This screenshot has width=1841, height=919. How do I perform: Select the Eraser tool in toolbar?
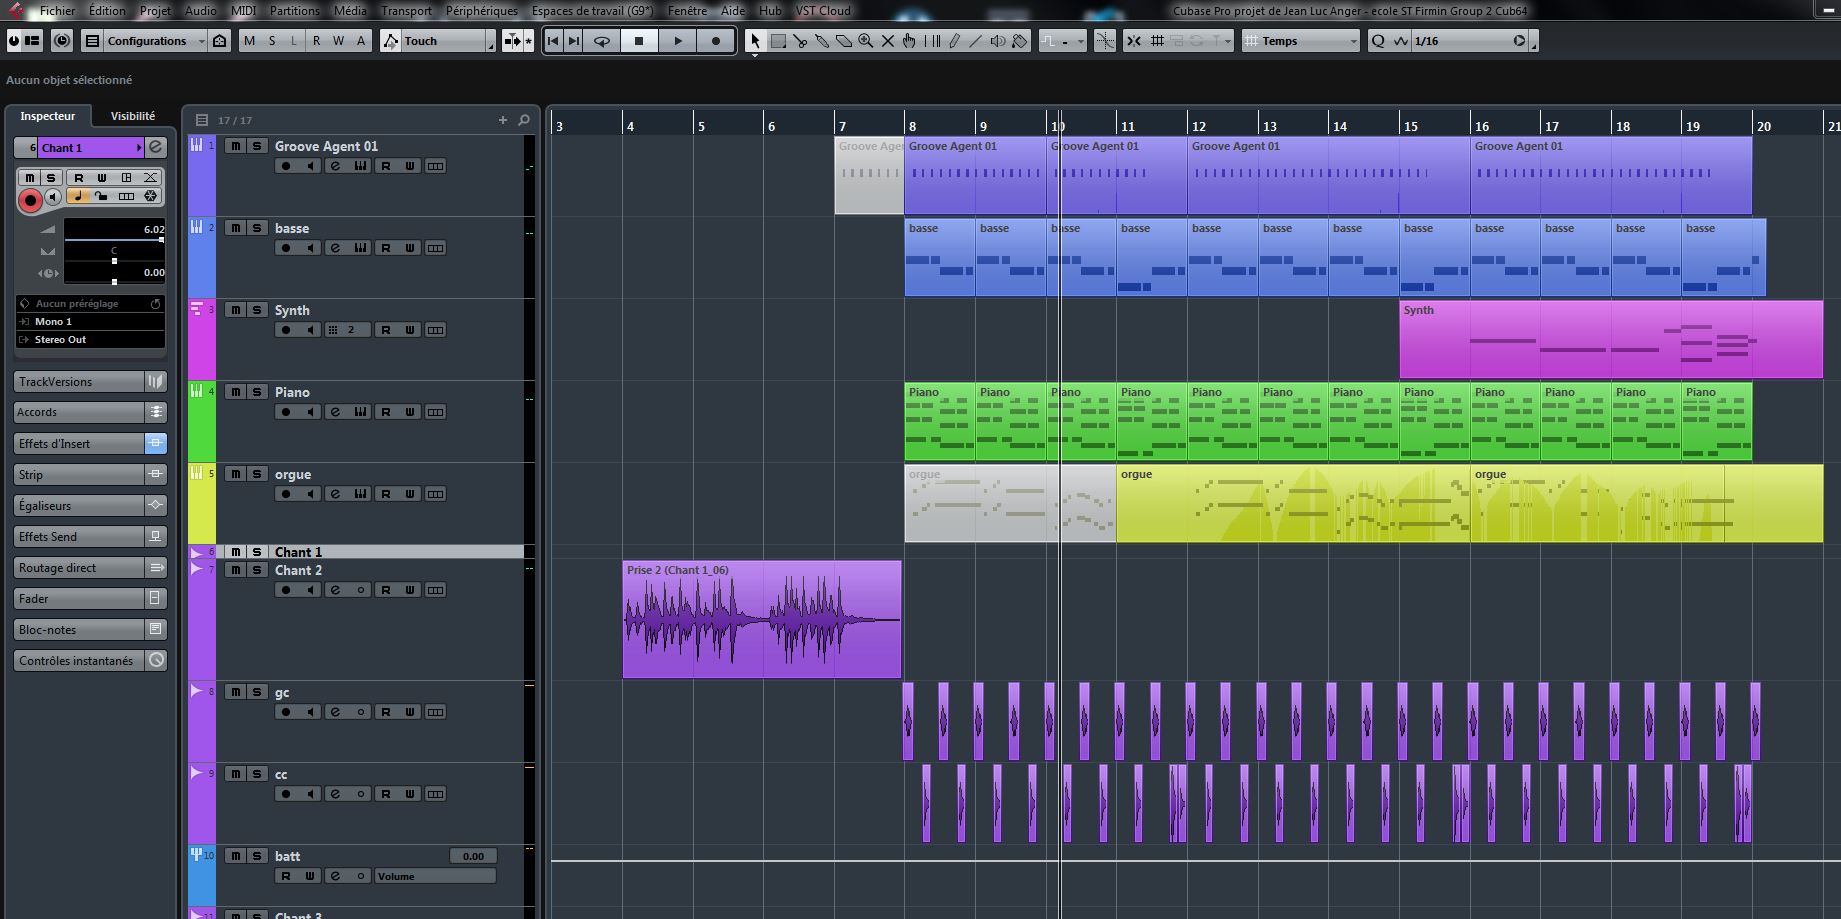click(x=844, y=41)
